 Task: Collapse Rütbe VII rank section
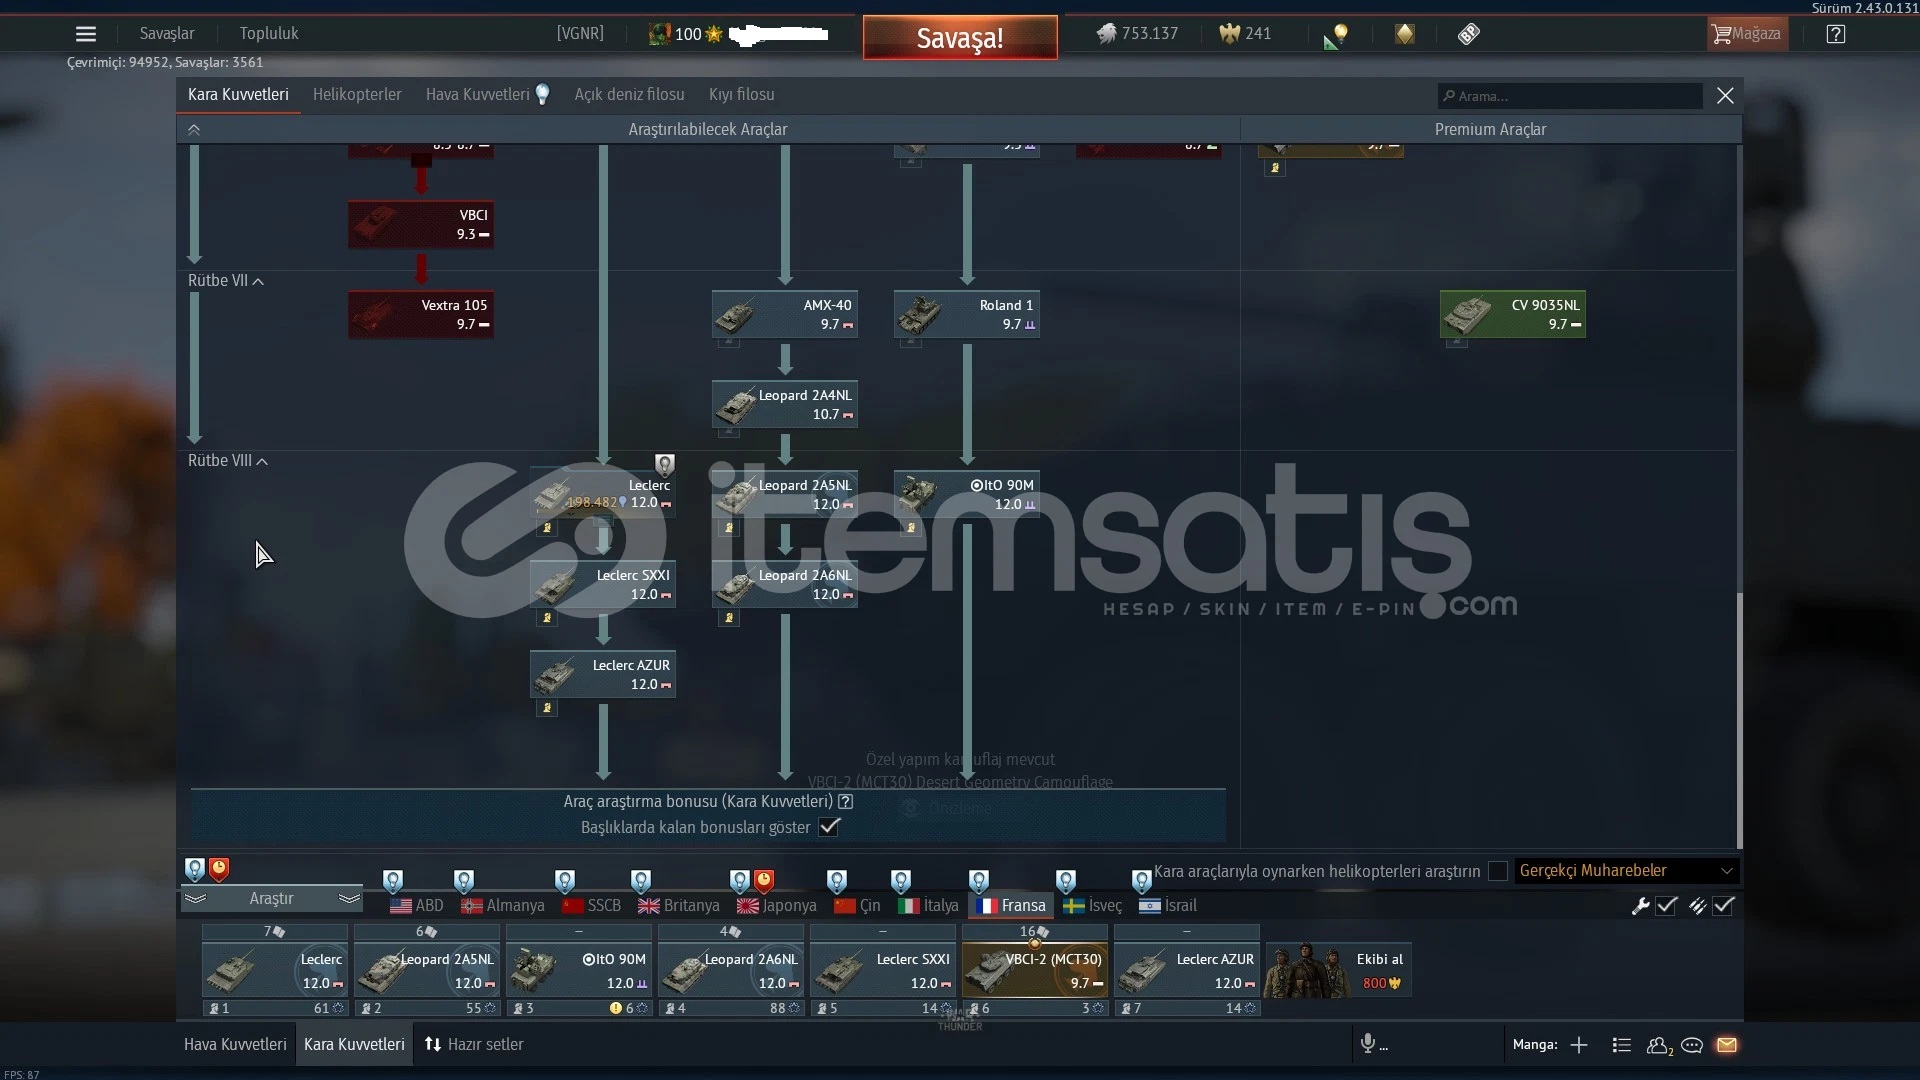tap(226, 281)
